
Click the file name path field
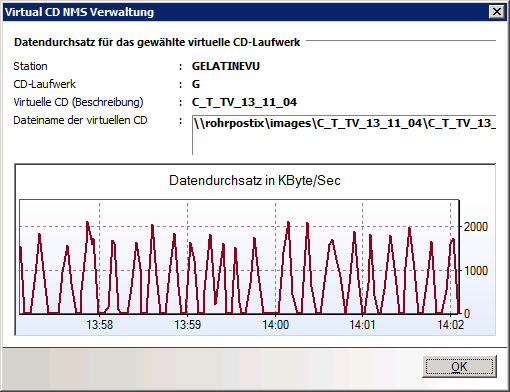344,135
